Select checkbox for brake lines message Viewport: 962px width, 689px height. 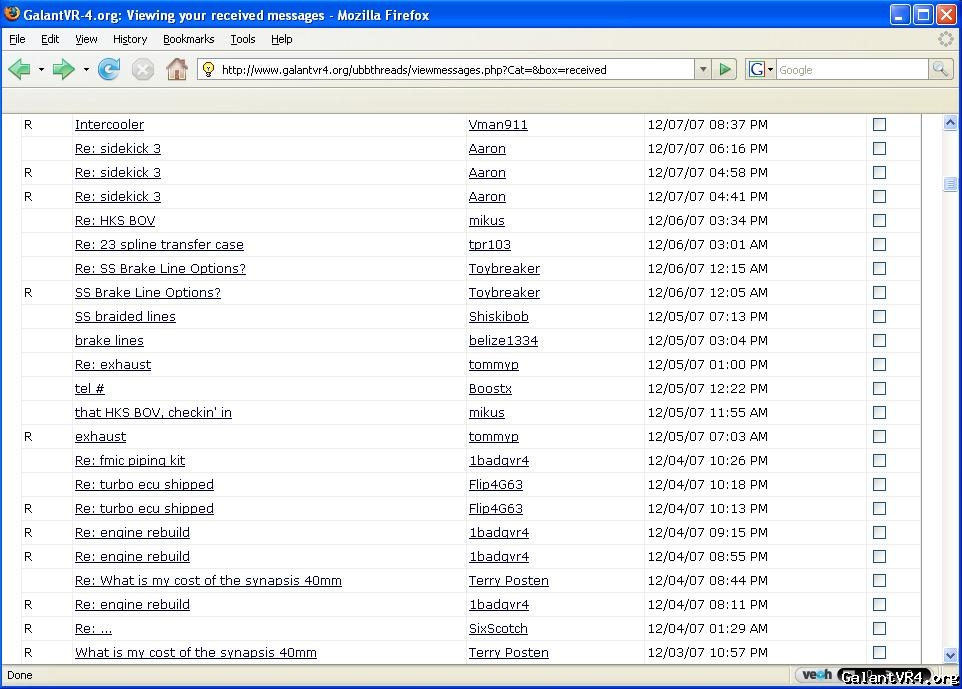pos(879,340)
